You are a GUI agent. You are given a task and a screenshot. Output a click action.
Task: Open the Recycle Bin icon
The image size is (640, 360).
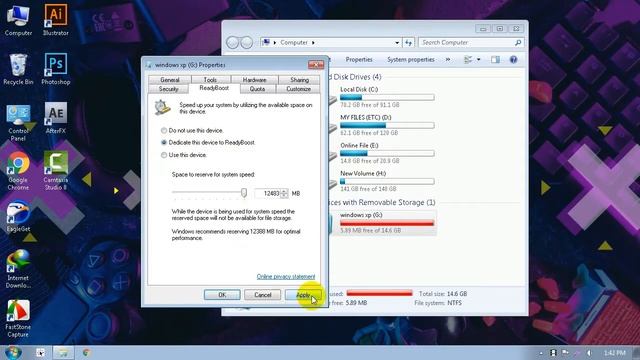(18, 69)
